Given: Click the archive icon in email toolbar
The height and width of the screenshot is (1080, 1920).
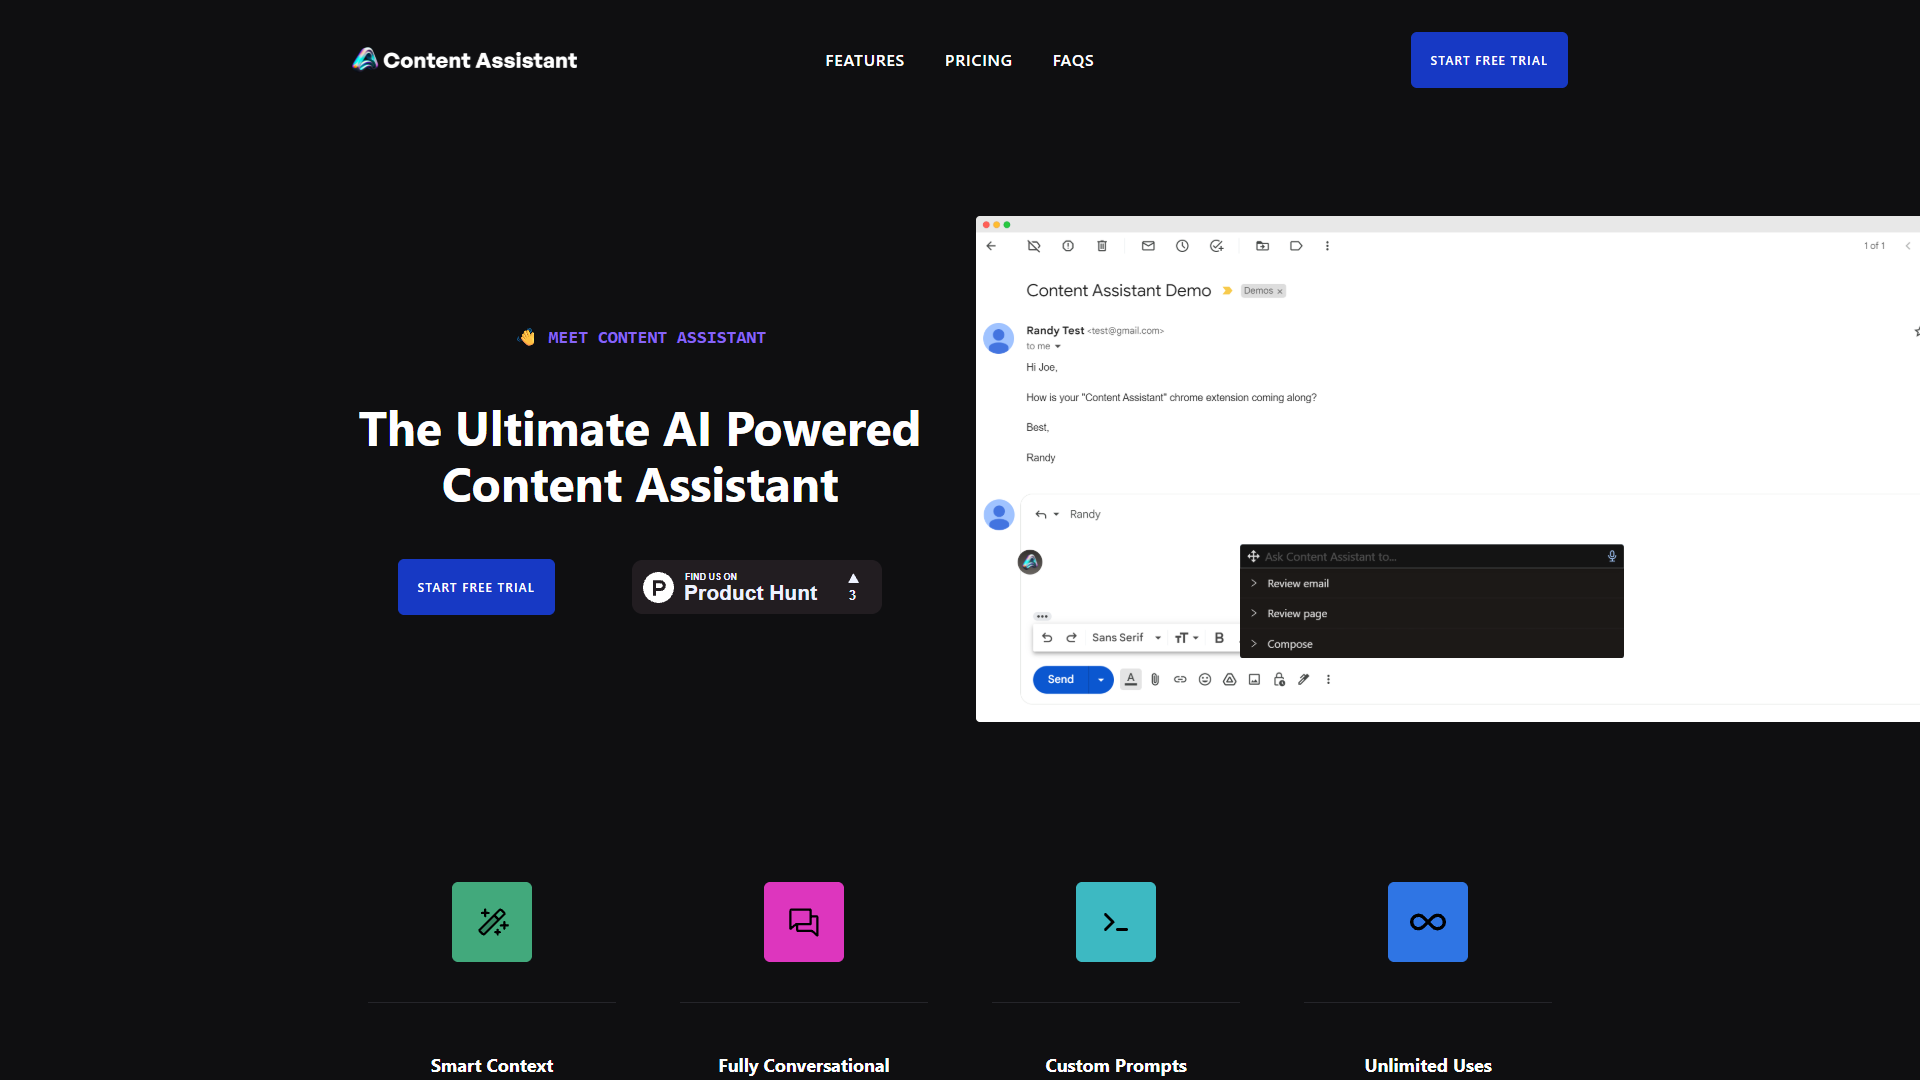Looking at the screenshot, I should coord(1034,246).
